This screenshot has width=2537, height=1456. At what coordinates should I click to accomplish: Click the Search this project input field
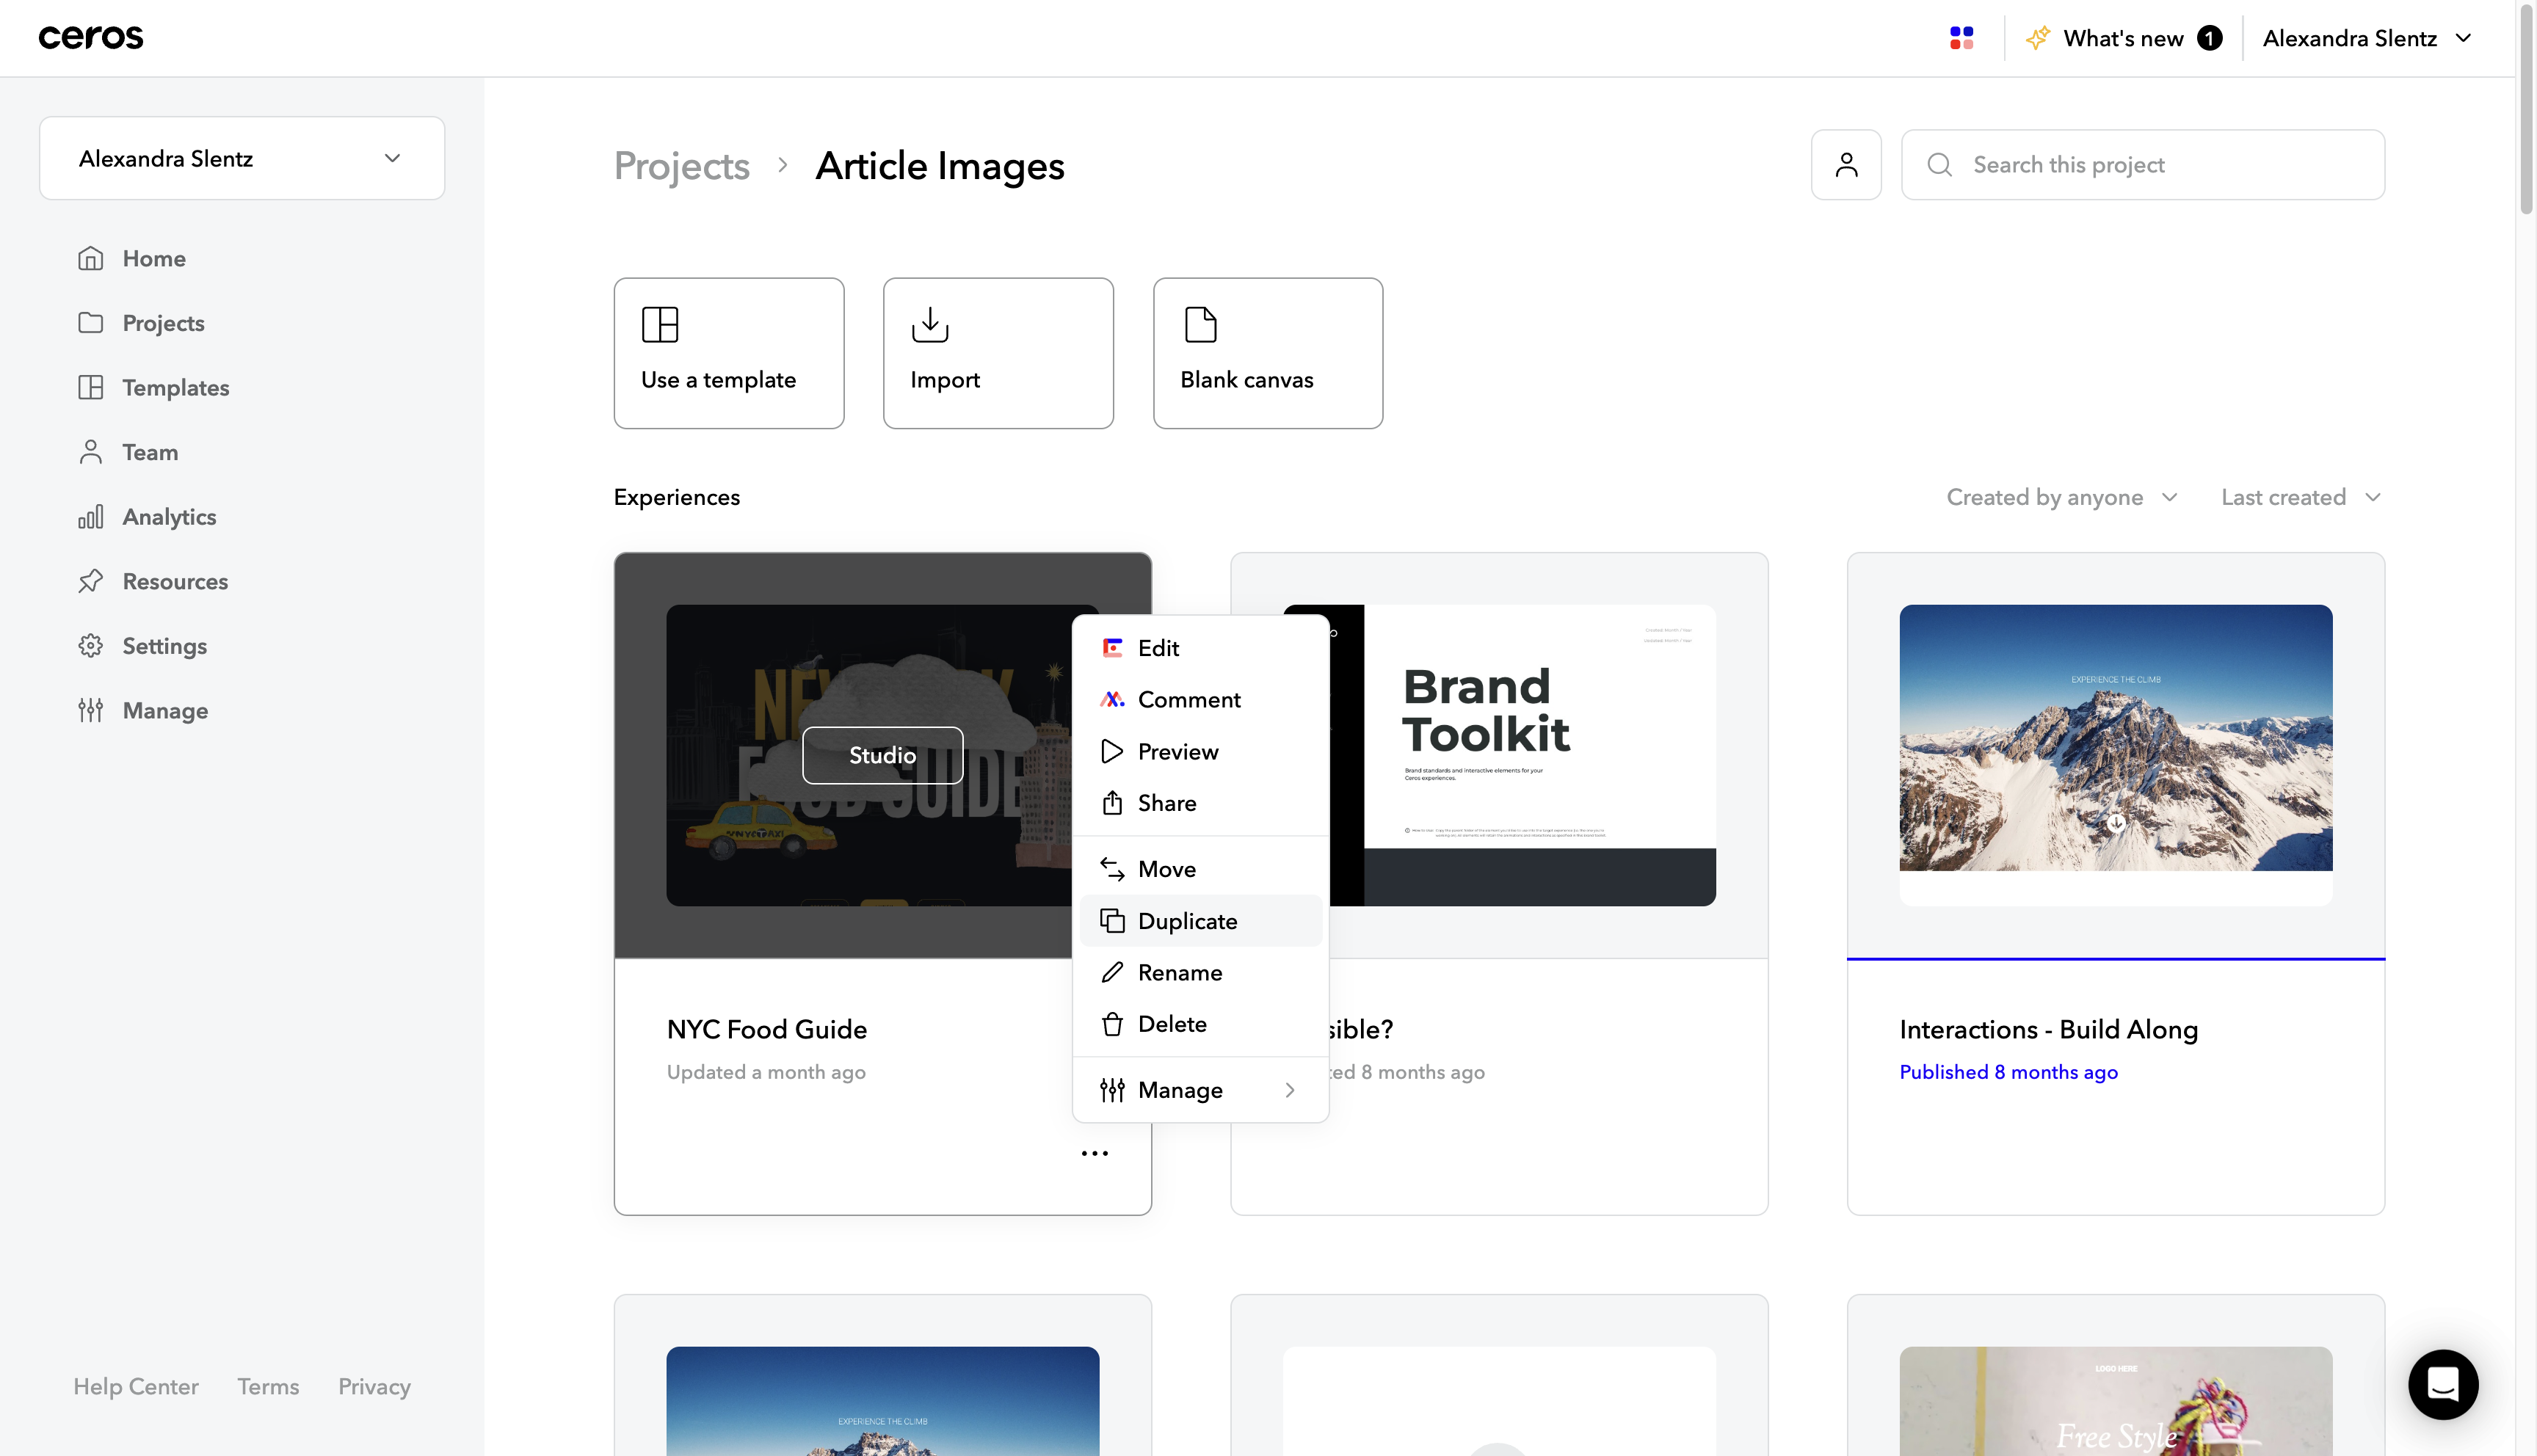pos(2143,164)
